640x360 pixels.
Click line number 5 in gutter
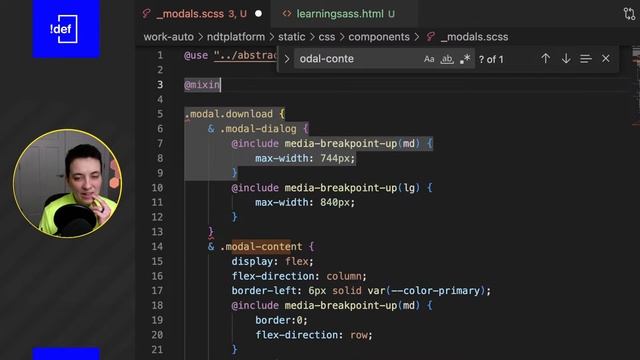click(160, 114)
